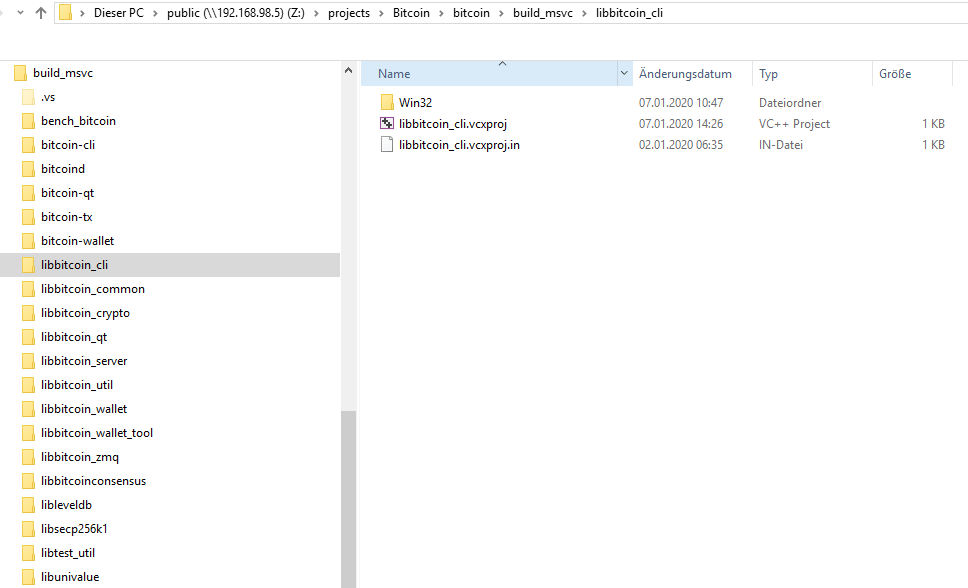
Task: Select bitcoin-qt in the folder tree
Action: click(x=70, y=192)
